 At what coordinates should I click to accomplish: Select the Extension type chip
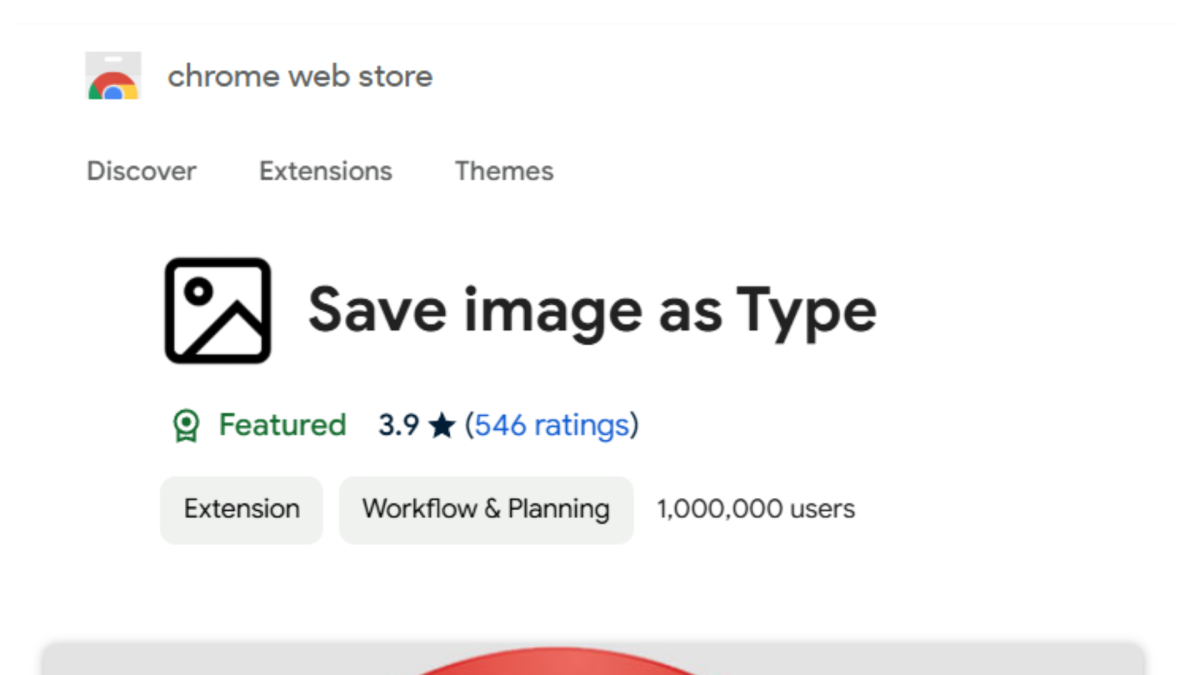tap(241, 509)
